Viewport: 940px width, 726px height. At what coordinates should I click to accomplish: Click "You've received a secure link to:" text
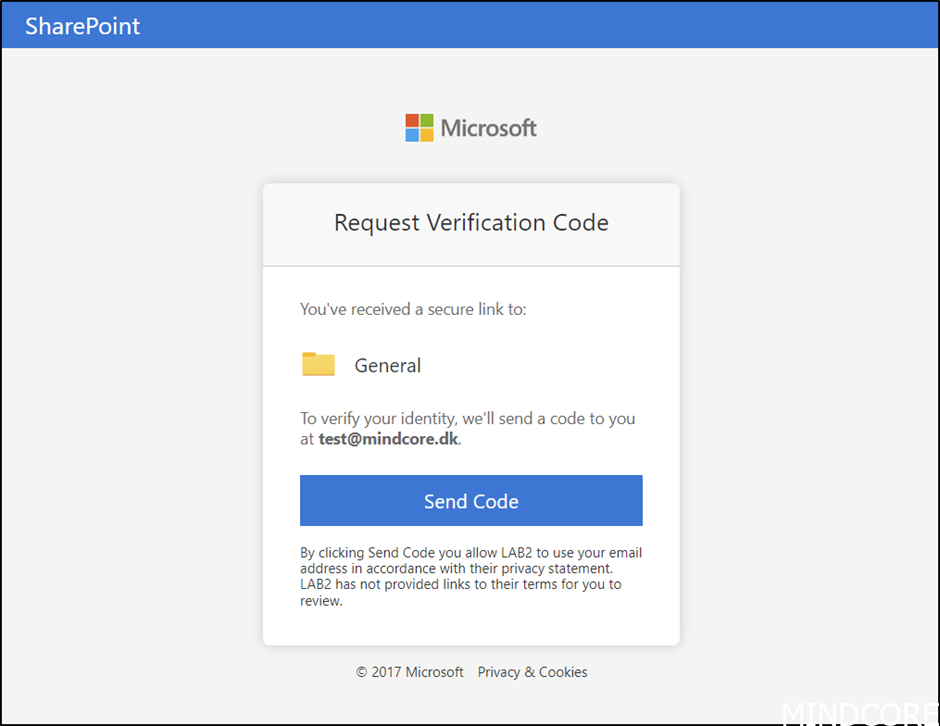[413, 309]
